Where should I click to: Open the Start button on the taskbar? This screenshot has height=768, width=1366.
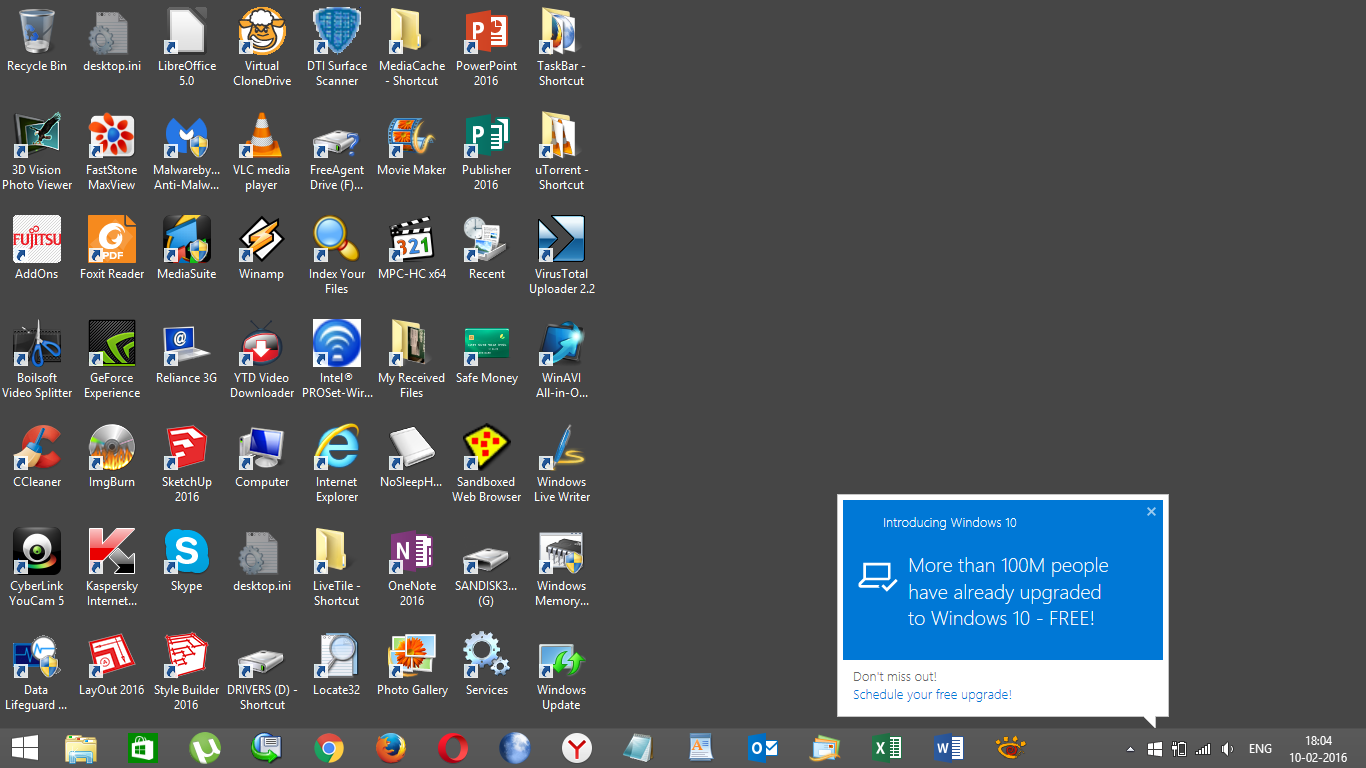(x=25, y=748)
